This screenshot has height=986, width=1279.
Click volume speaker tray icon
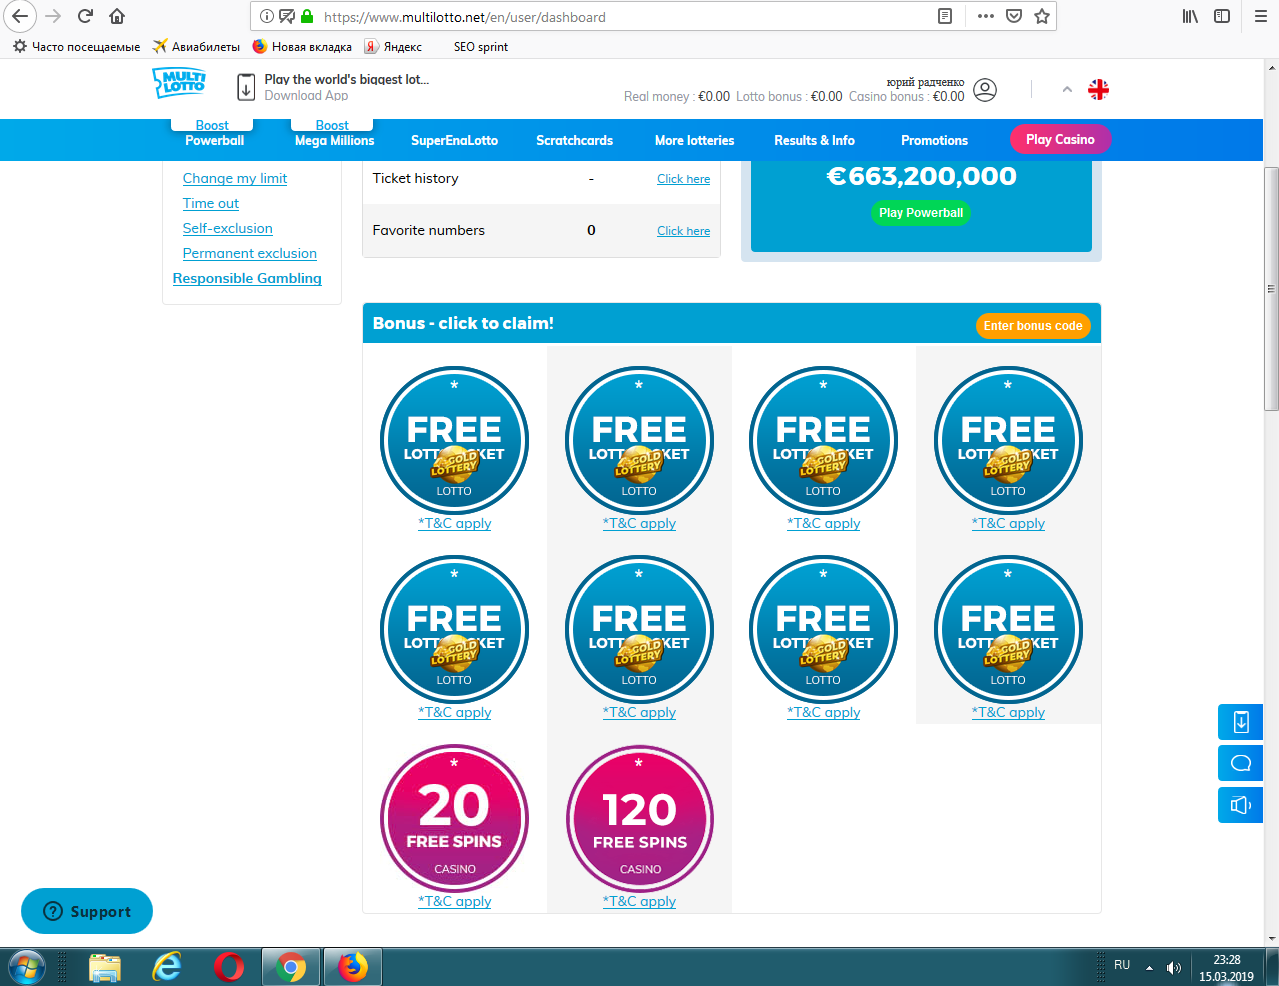click(x=1174, y=968)
